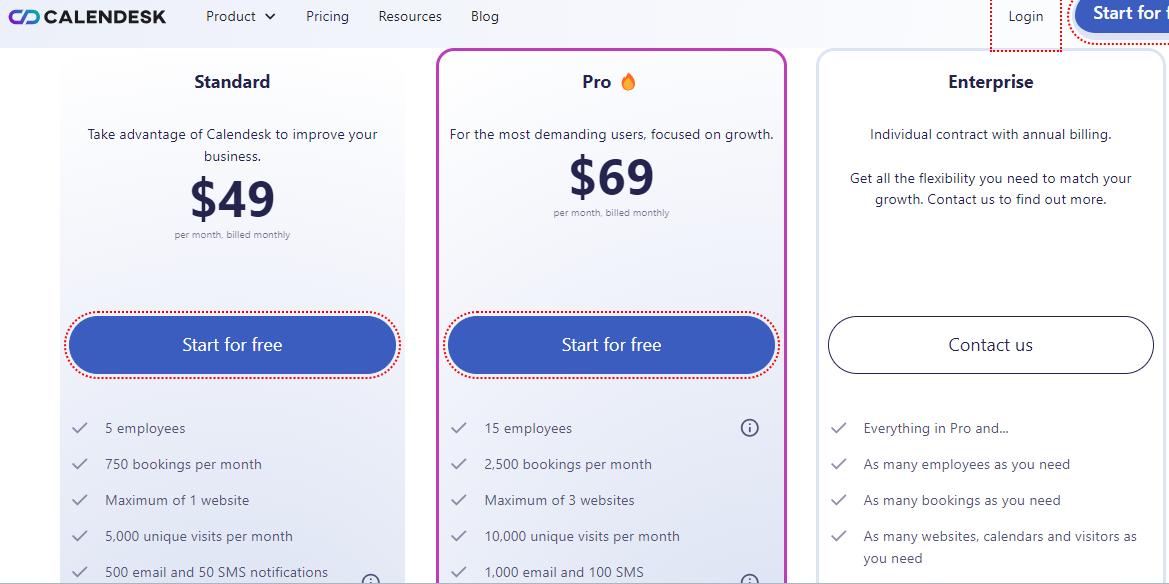Click the $69 Pro price text
The image size is (1169, 584).
click(x=611, y=178)
